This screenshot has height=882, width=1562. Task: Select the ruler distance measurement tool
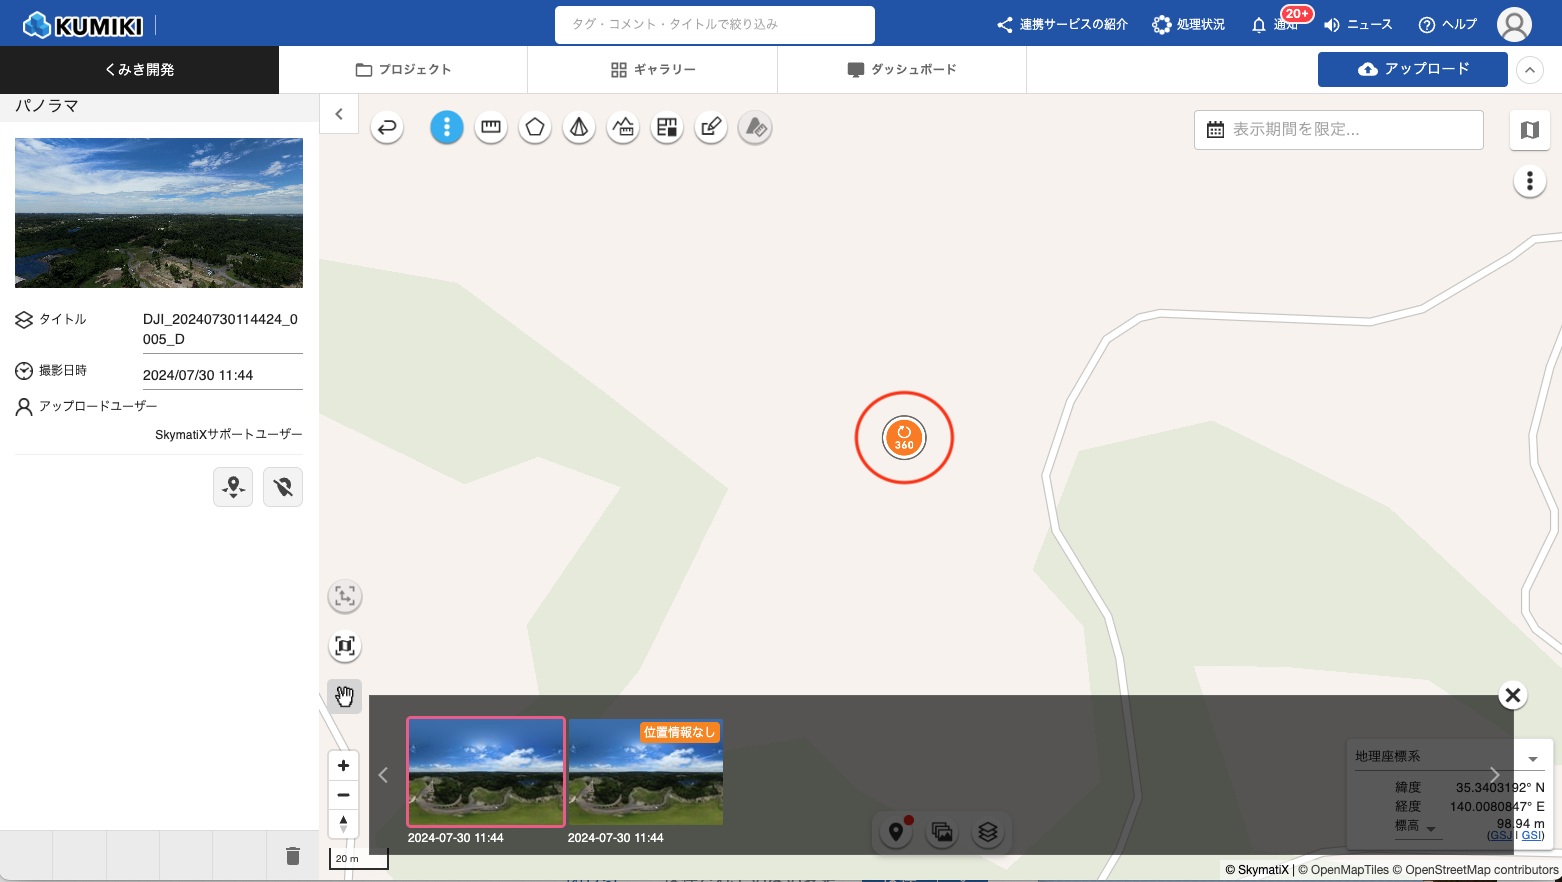(491, 128)
